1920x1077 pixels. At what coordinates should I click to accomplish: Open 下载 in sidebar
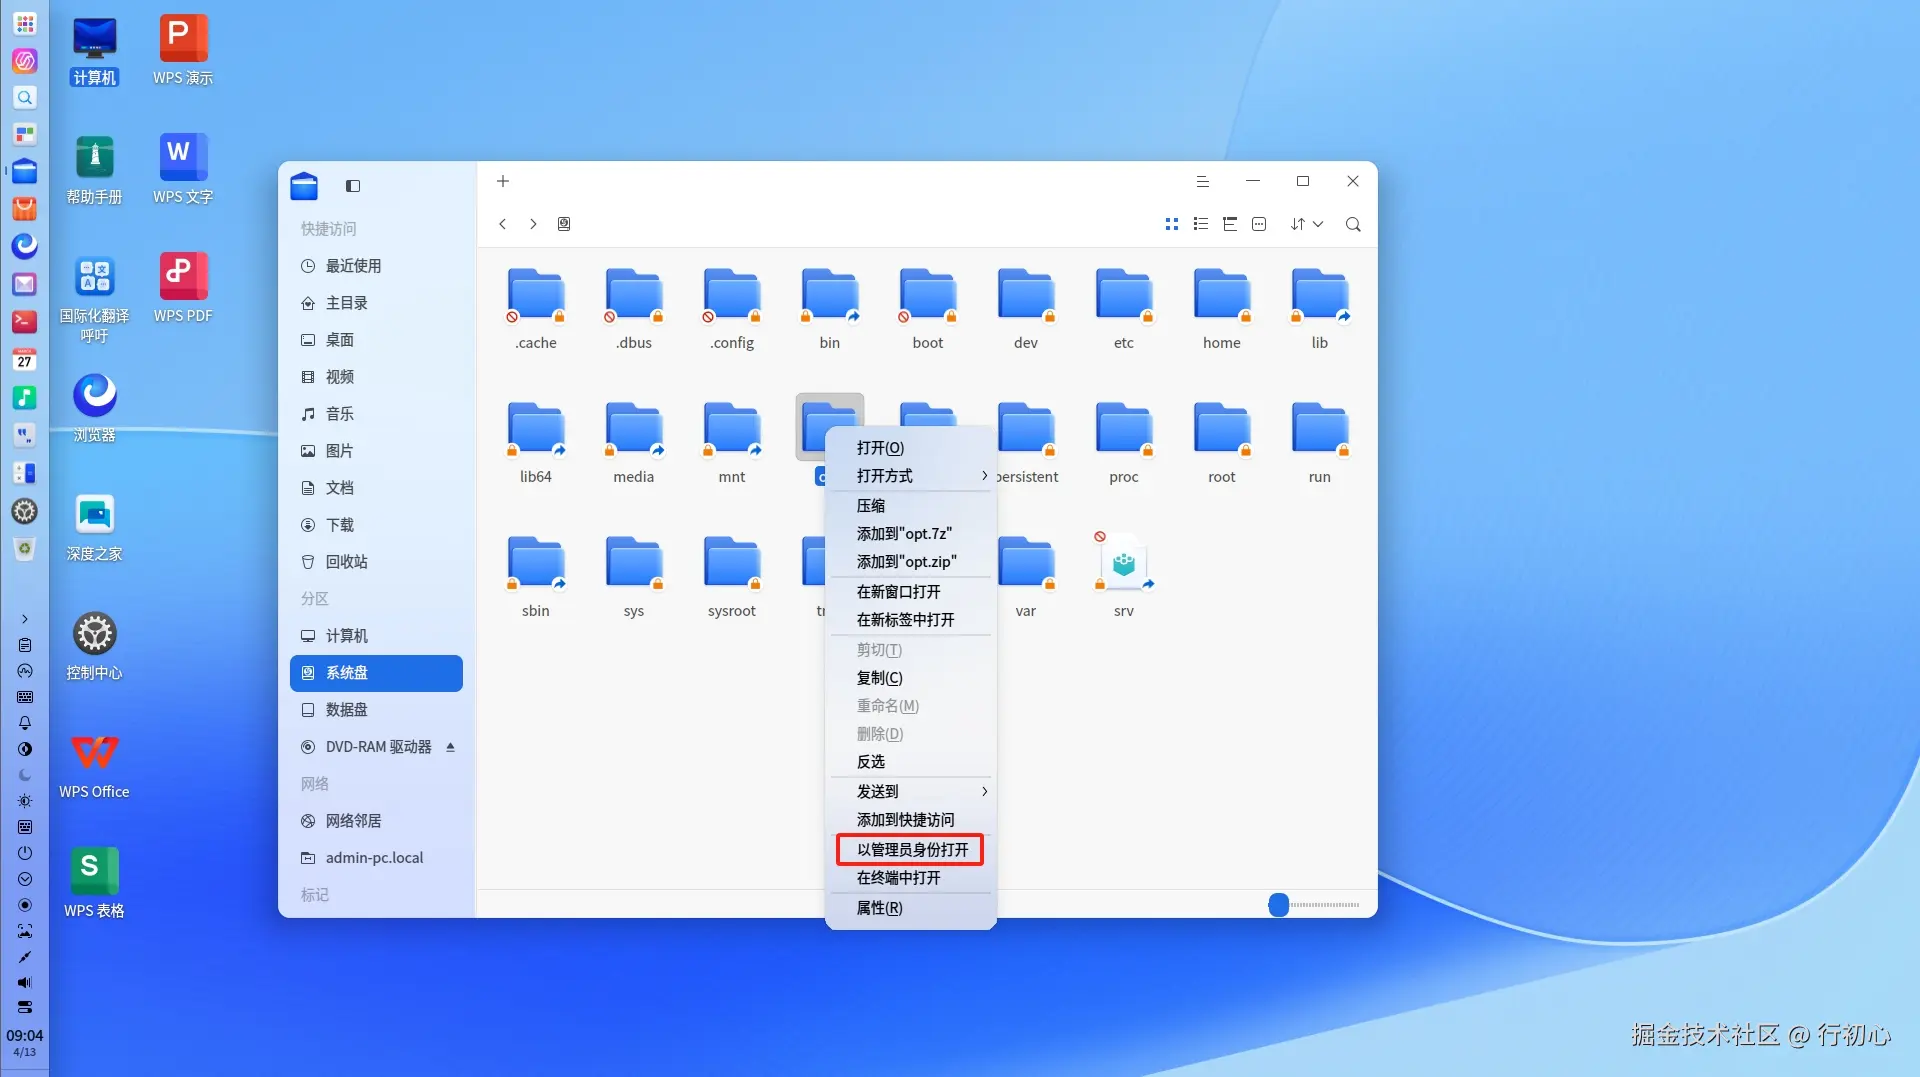point(376,525)
